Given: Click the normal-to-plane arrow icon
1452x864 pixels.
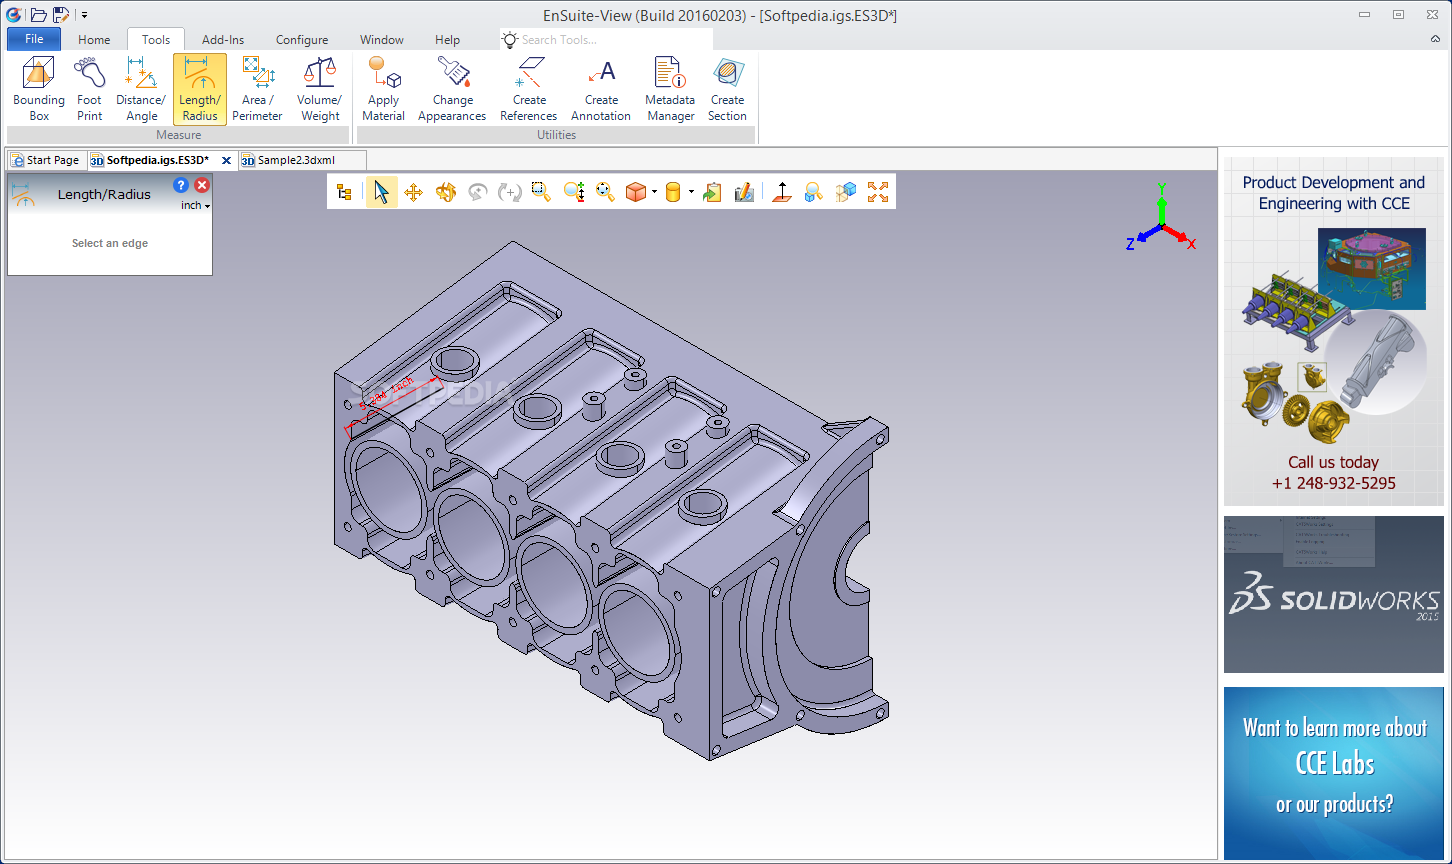Looking at the screenshot, I should 782,192.
